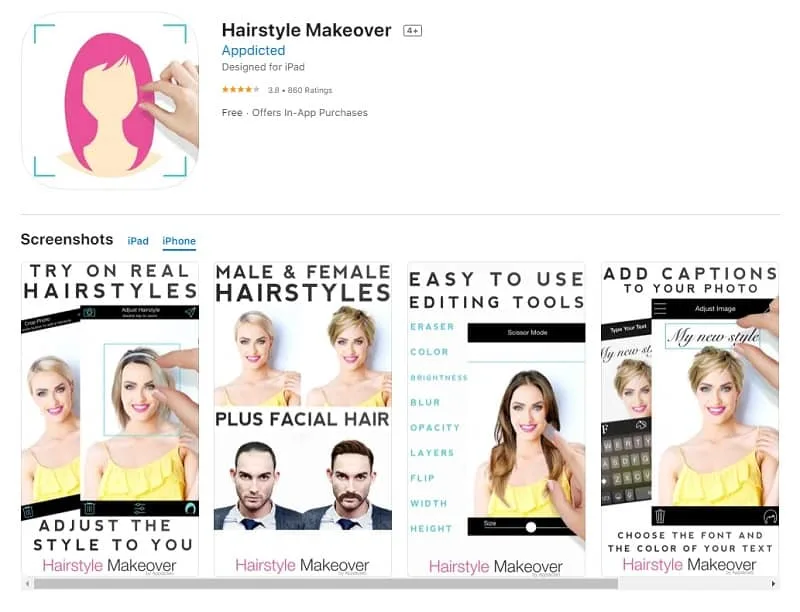The image size is (800, 612).
Task: Click the horizontal scrollbar thumb
Action: (326, 583)
